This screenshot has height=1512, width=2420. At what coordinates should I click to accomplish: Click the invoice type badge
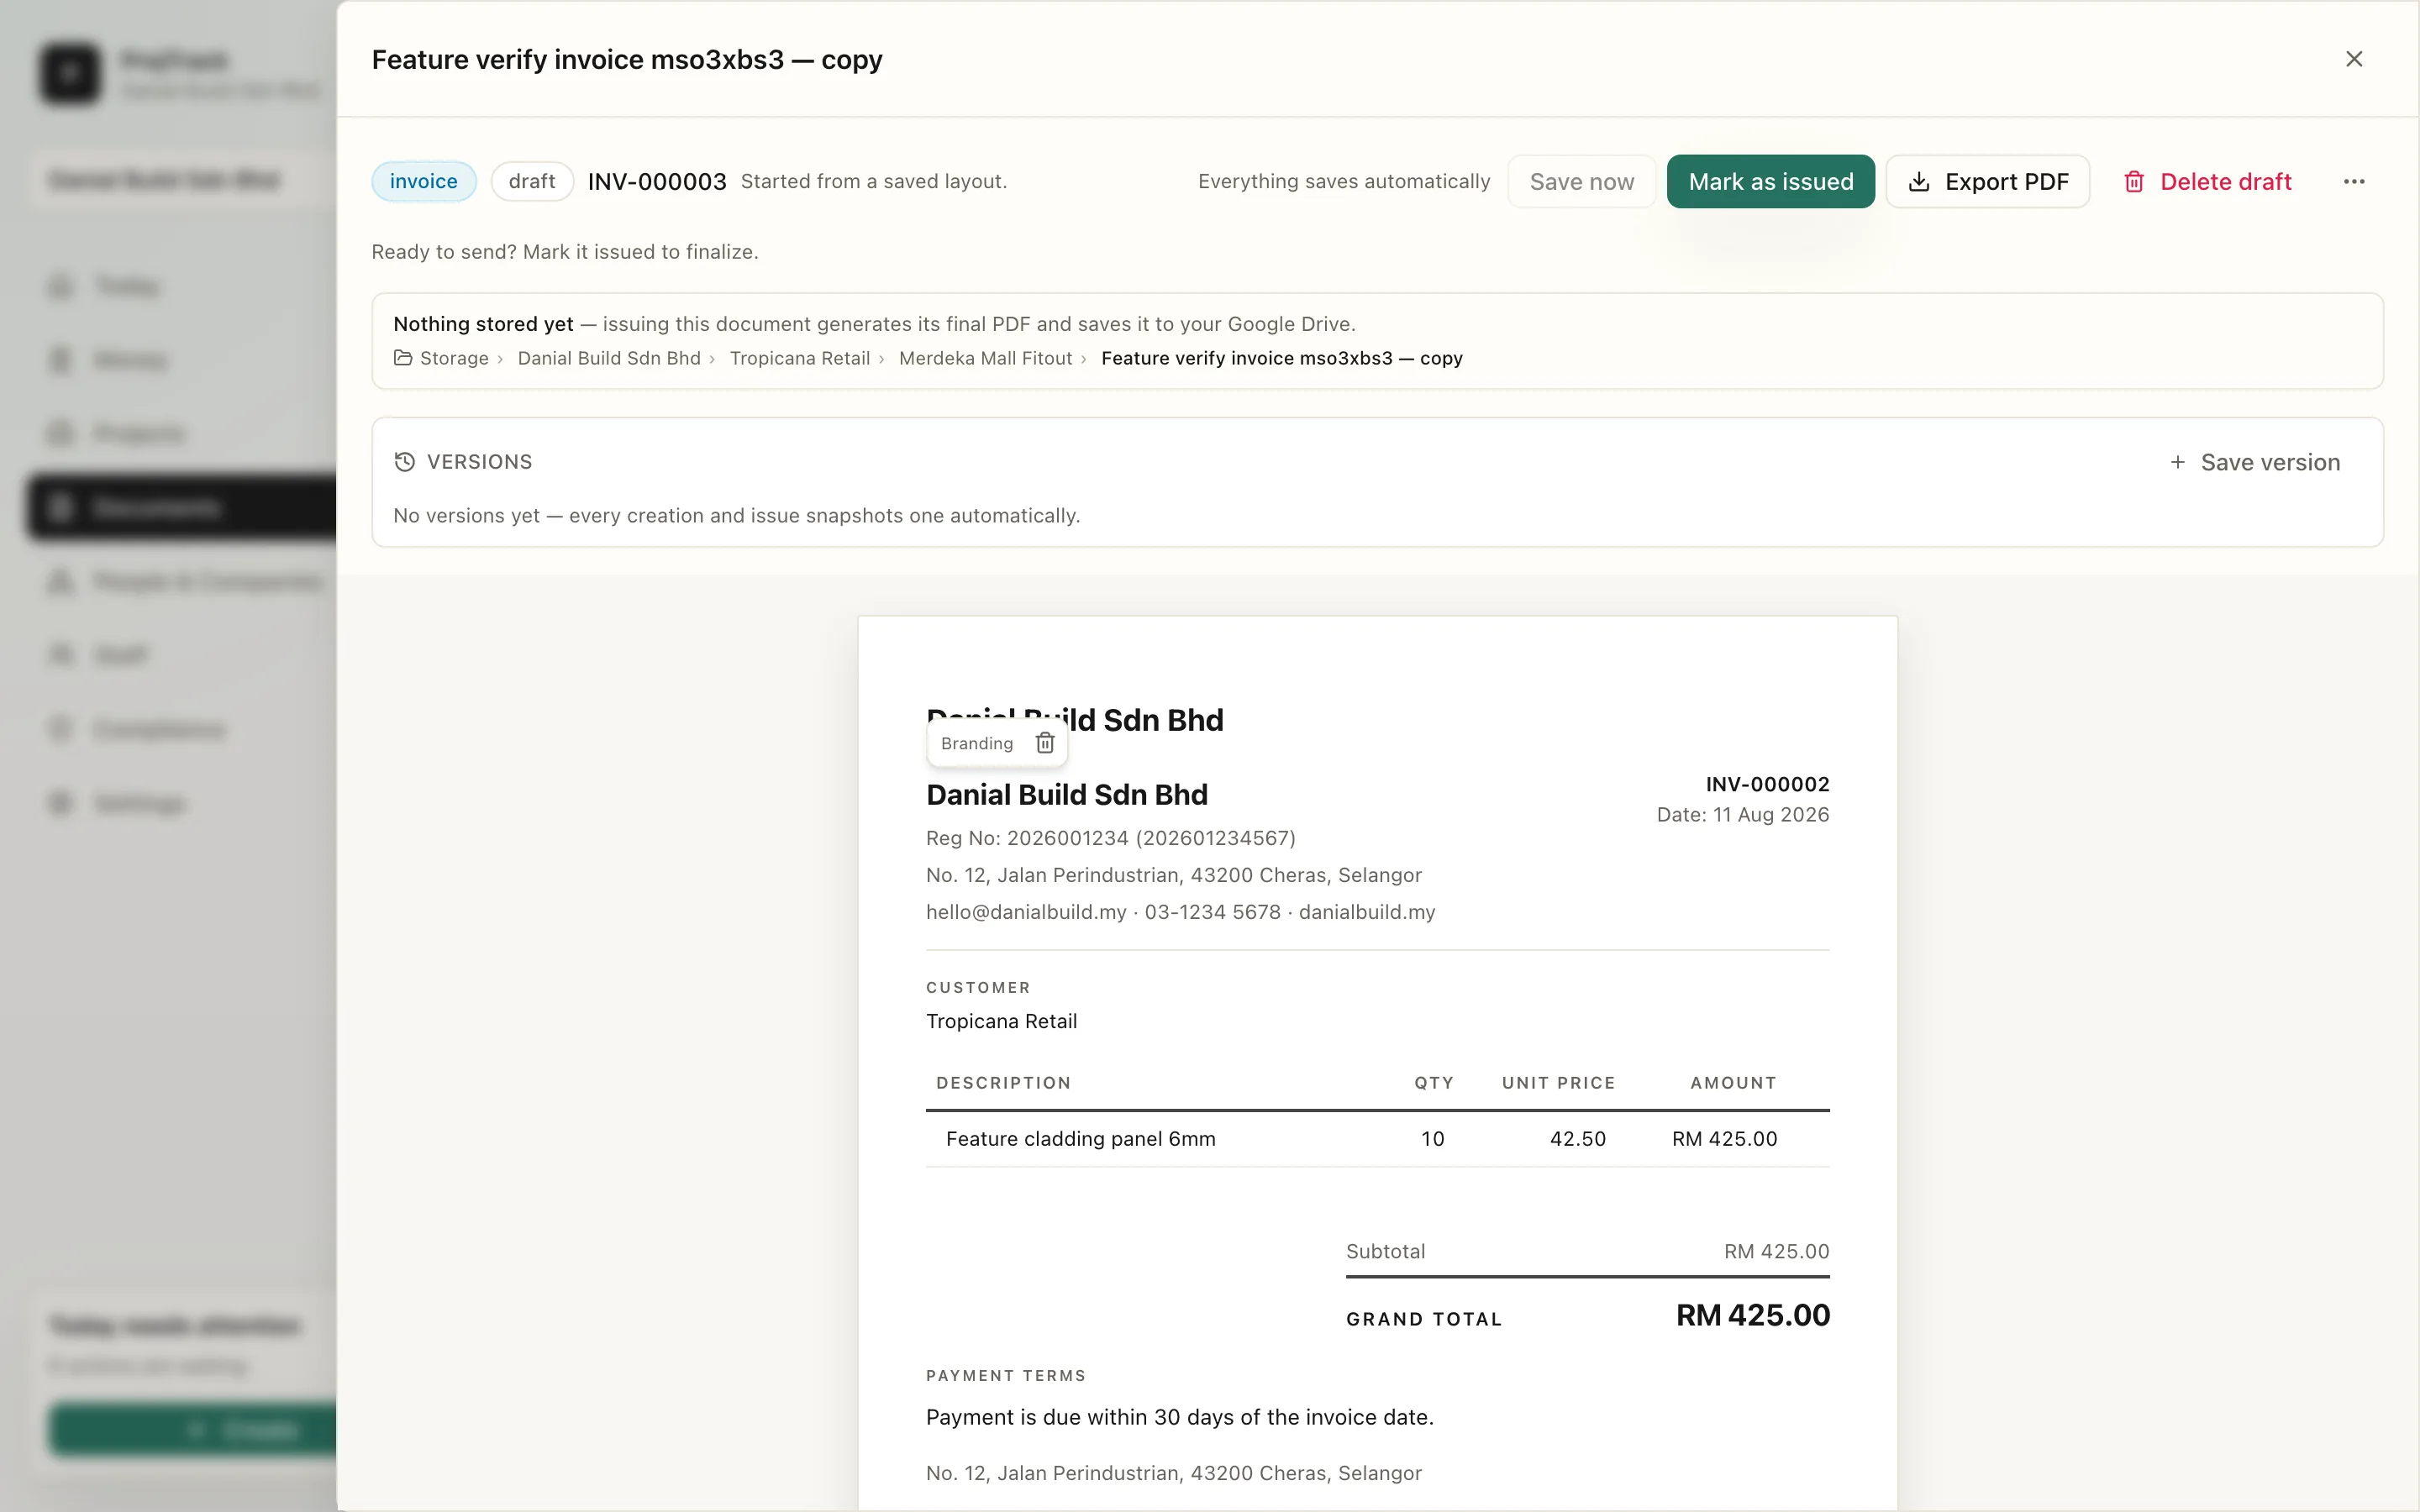pos(424,181)
